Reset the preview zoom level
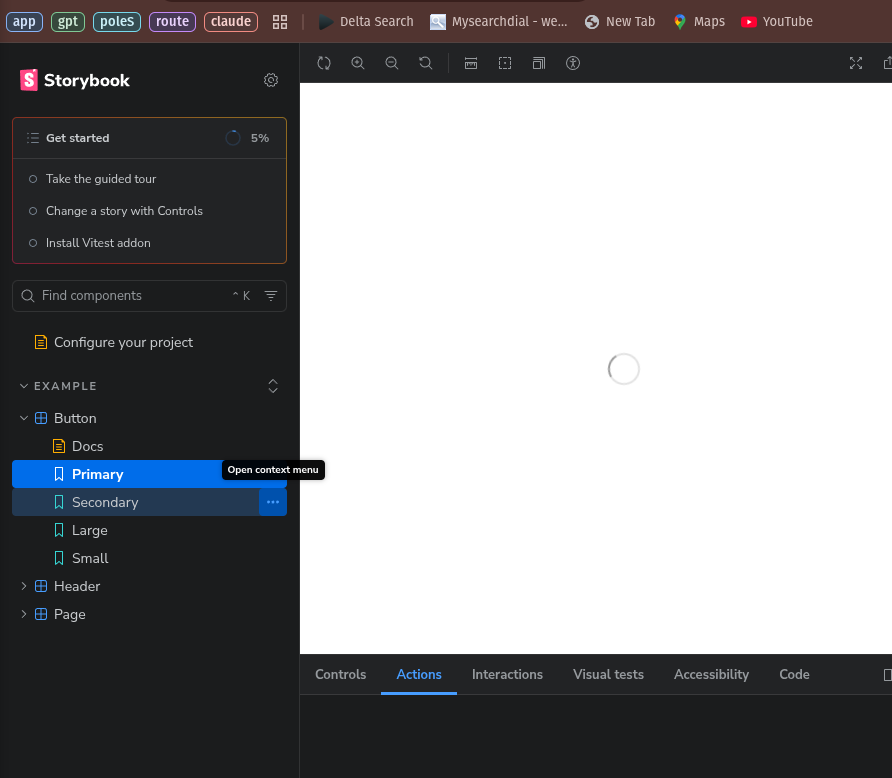892x778 pixels. 426,63
